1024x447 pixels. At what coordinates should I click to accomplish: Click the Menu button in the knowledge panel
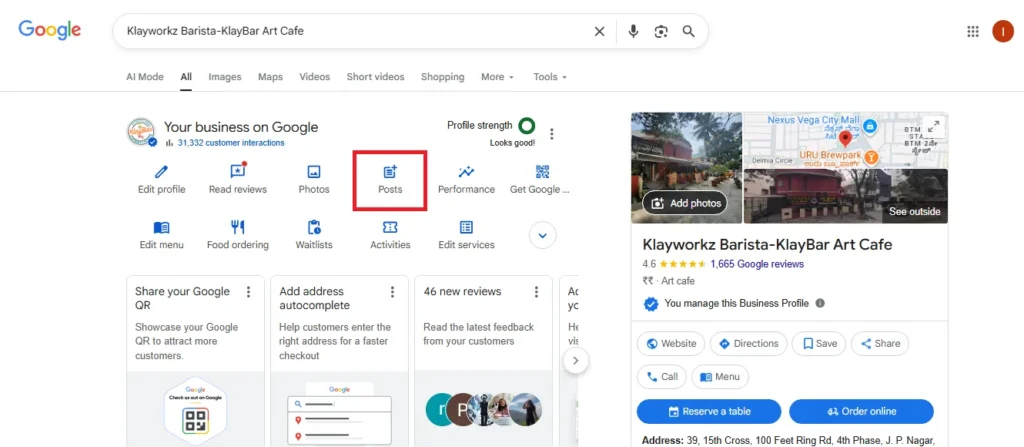point(720,376)
